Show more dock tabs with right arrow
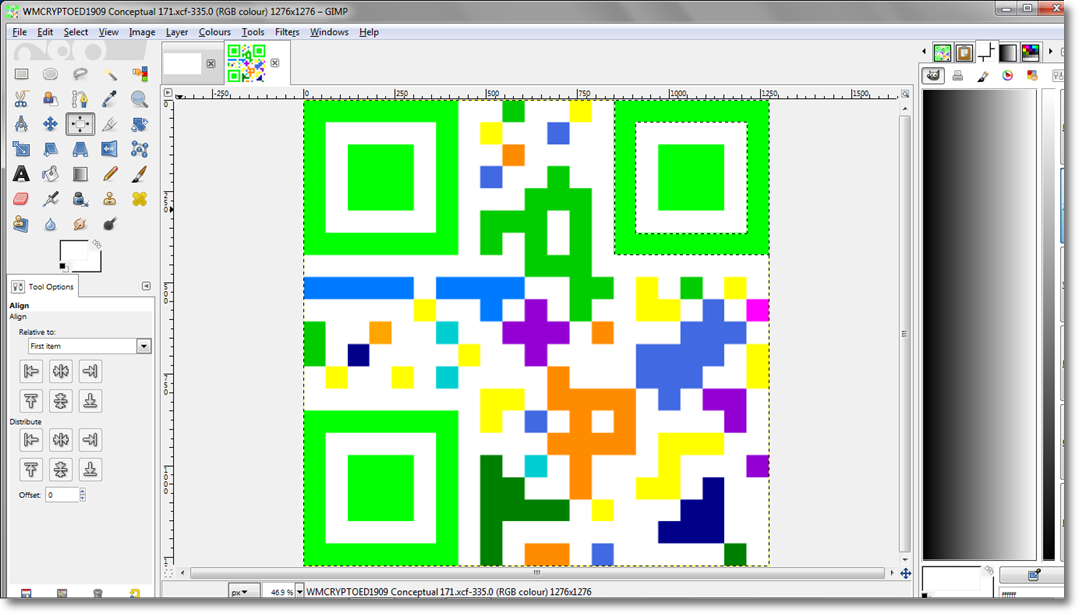Image resolution: width=1080 pixels, height=615 pixels. (x=1050, y=52)
